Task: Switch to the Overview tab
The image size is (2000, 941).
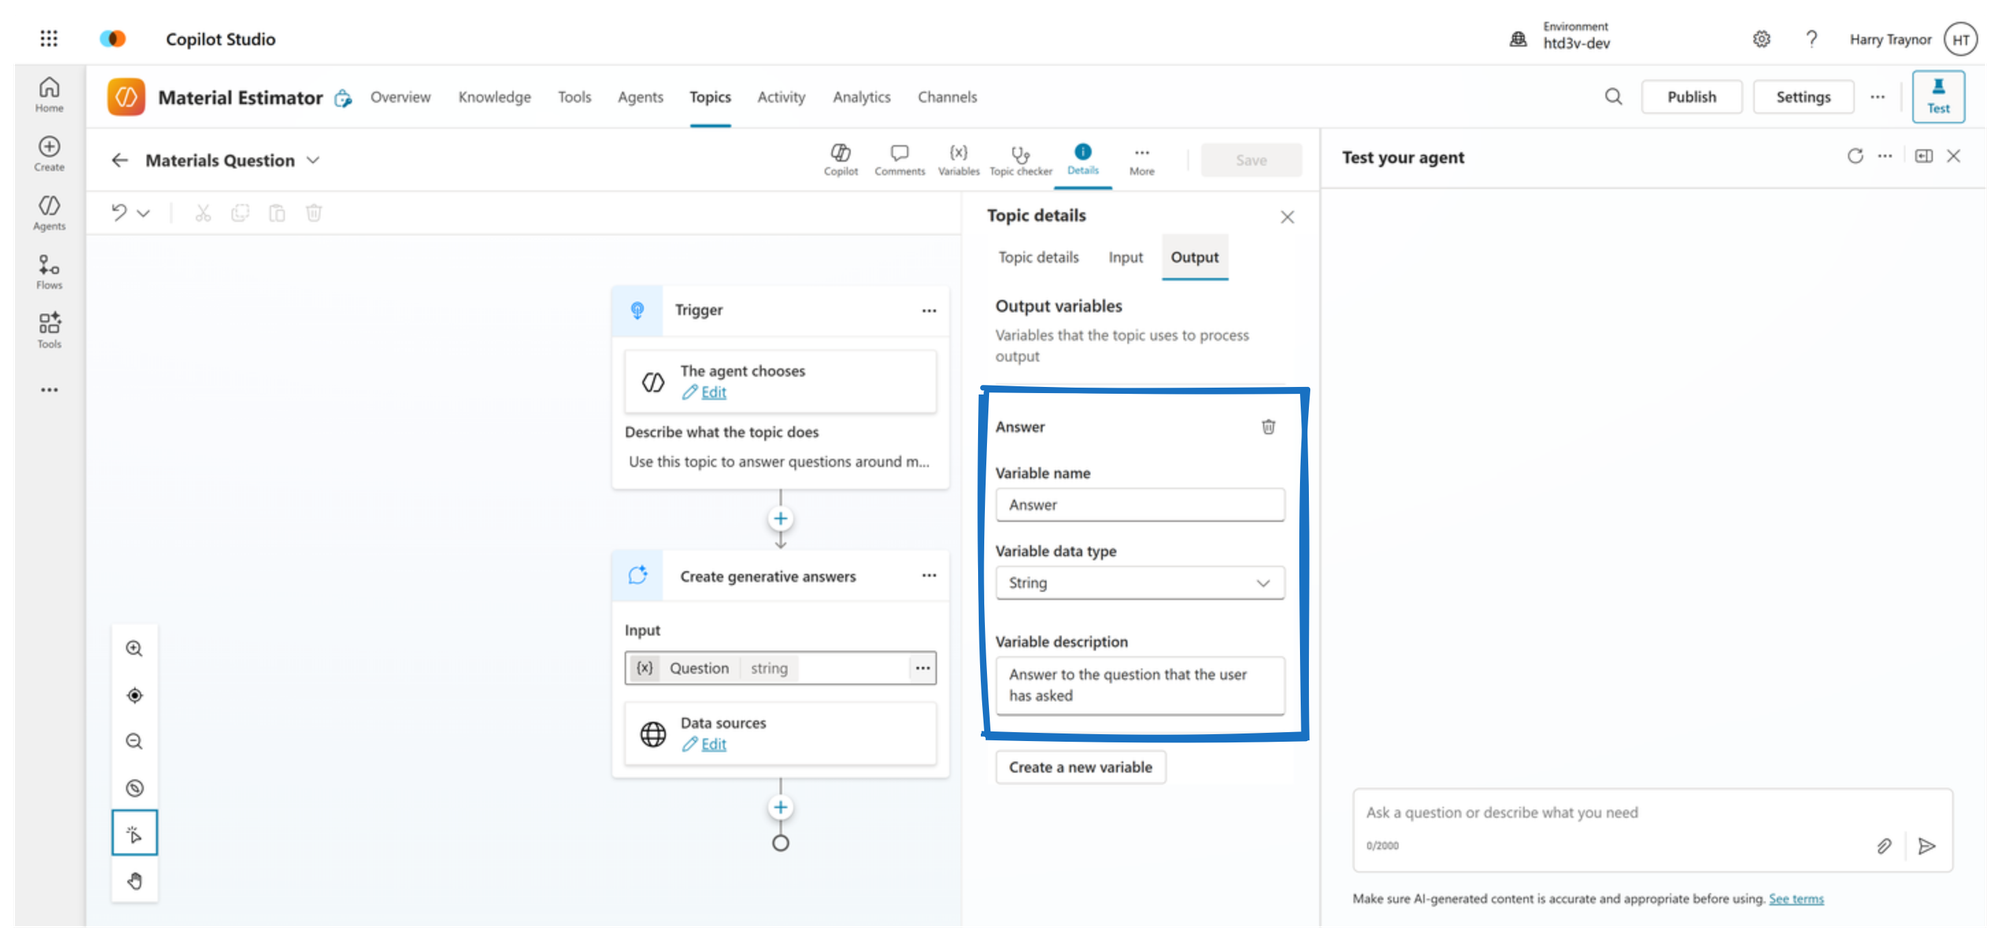Action: pyautogui.click(x=400, y=97)
